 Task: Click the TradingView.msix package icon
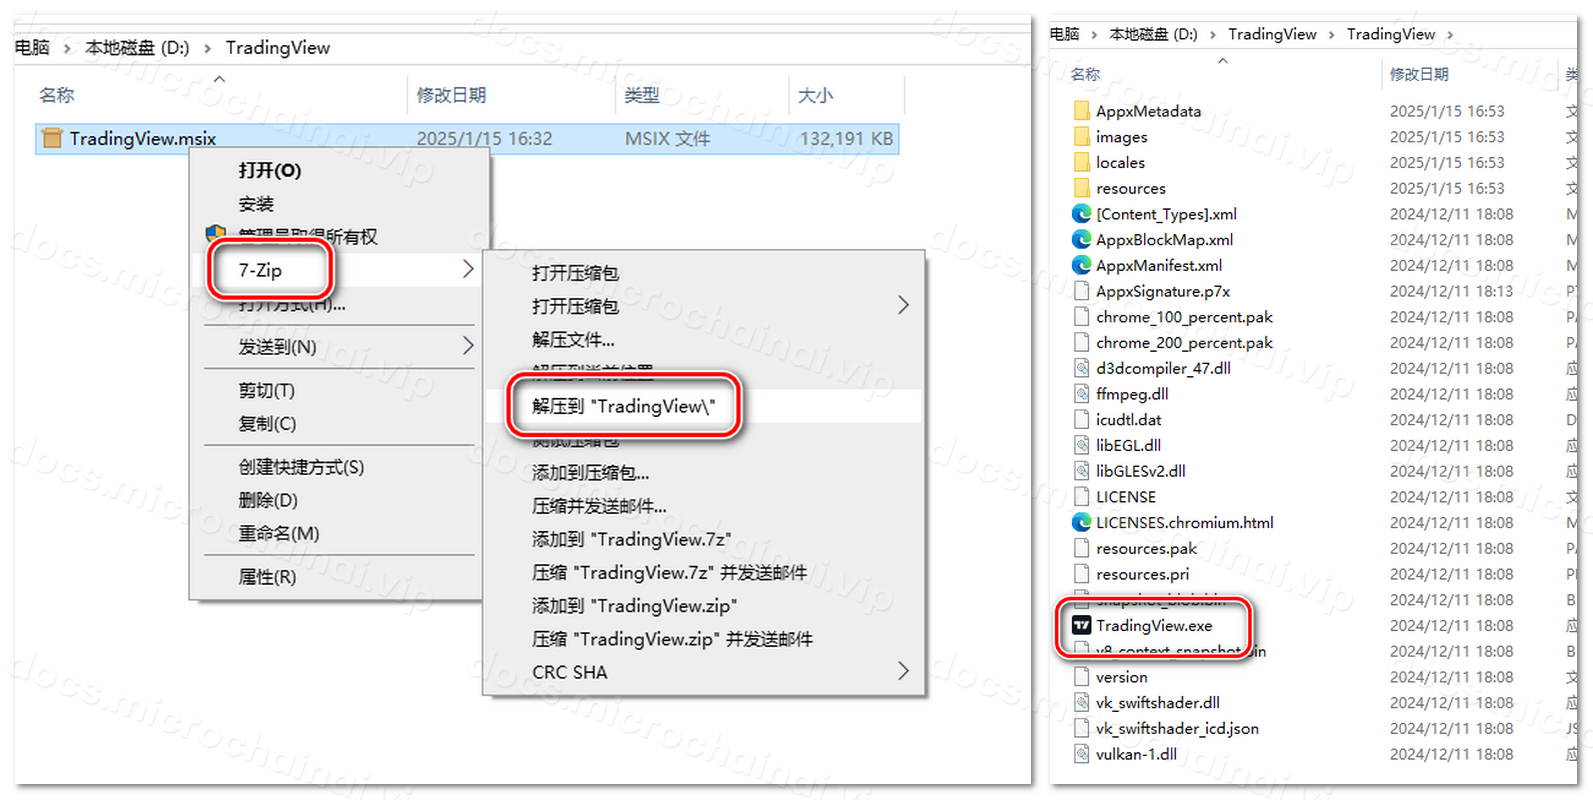point(52,138)
